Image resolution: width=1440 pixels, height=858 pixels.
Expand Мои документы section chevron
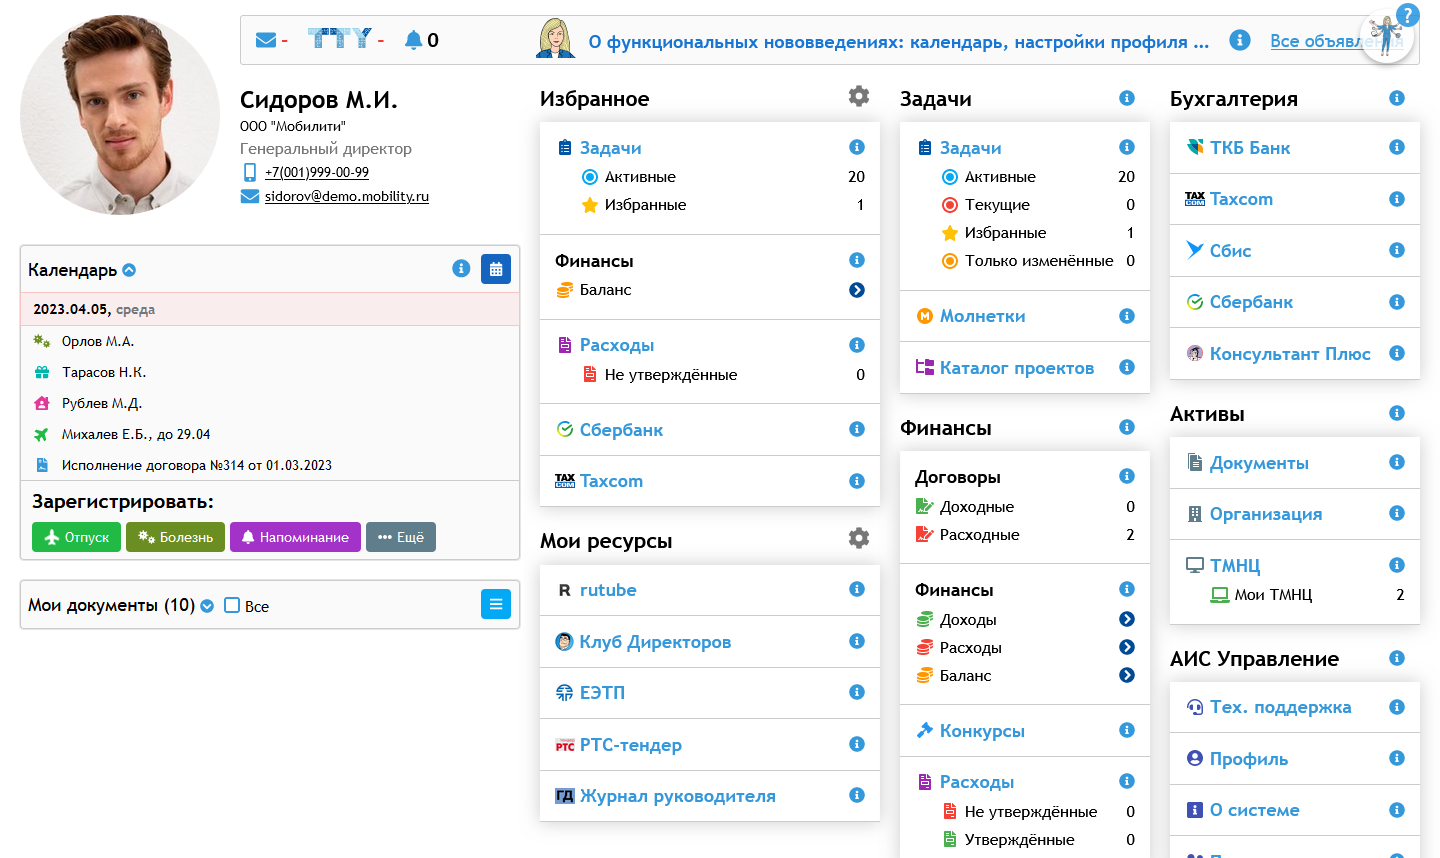point(207,606)
